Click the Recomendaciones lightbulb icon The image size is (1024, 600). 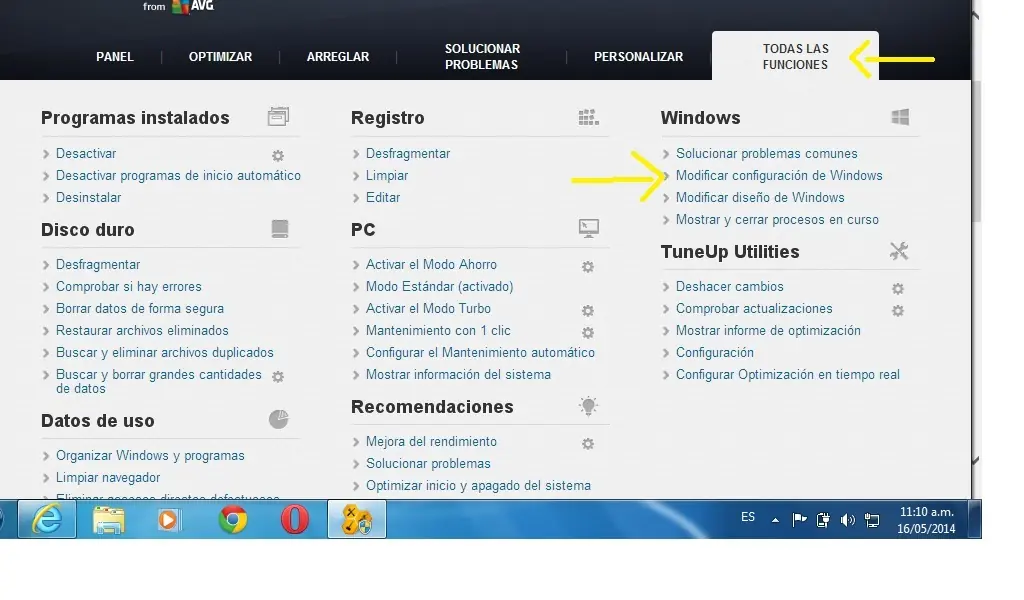[x=588, y=406]
